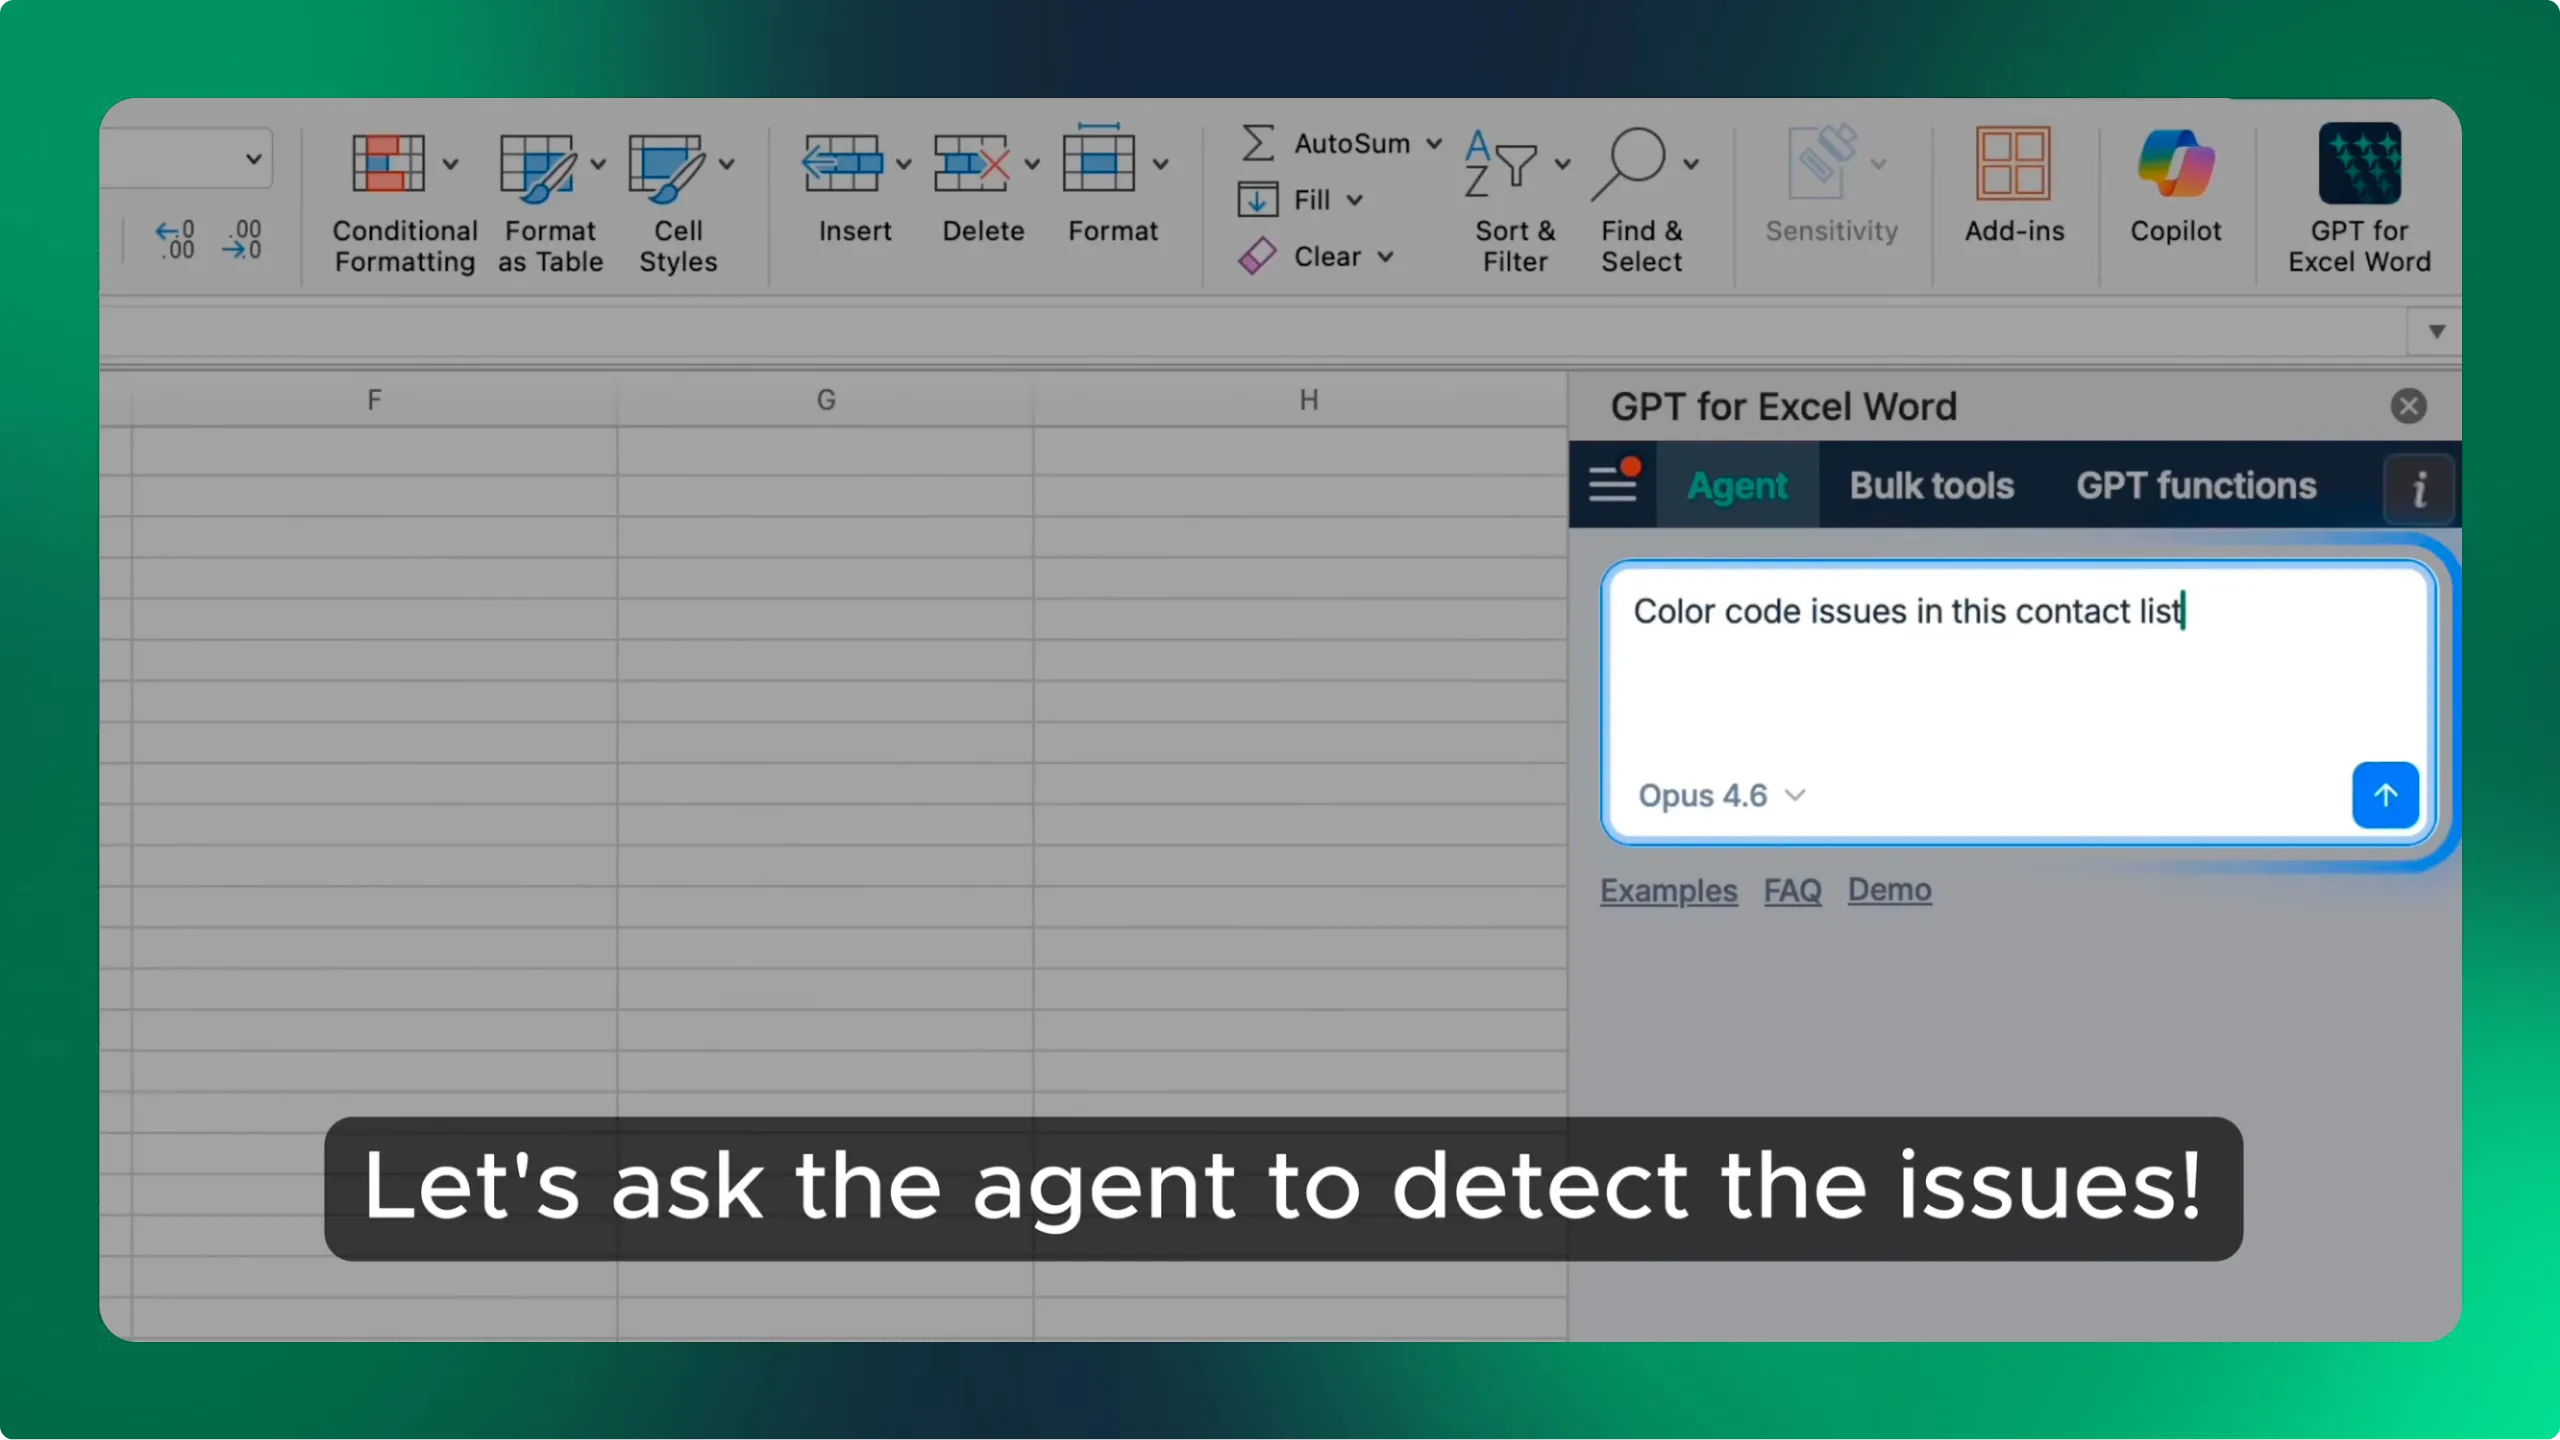Open the Examples link

(1668, 890)
